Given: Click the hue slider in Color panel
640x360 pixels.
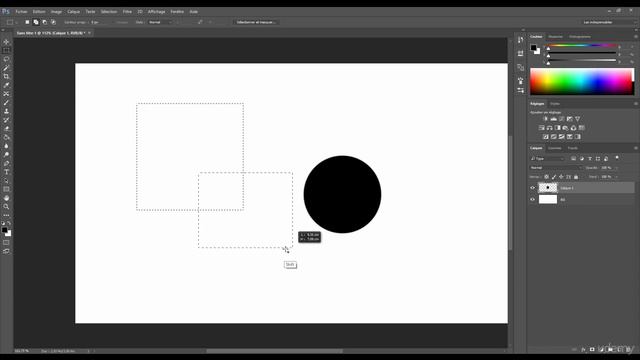Looking at the screenshot, I should tap(581, 46).
